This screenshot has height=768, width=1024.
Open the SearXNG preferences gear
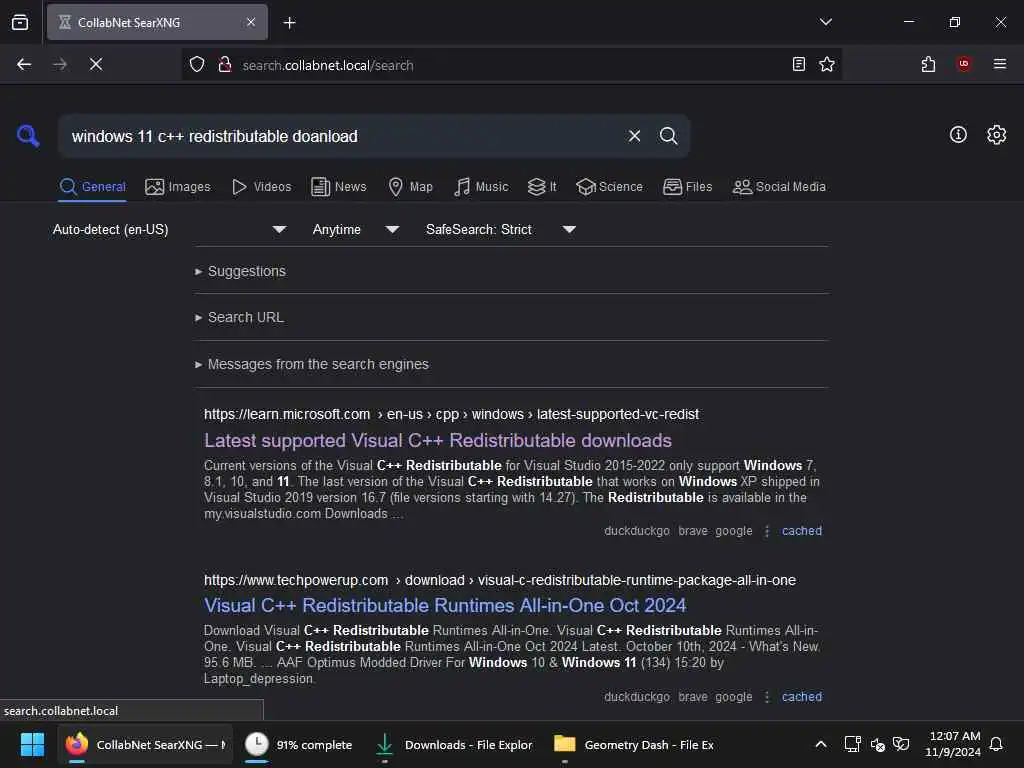point(996,135)
